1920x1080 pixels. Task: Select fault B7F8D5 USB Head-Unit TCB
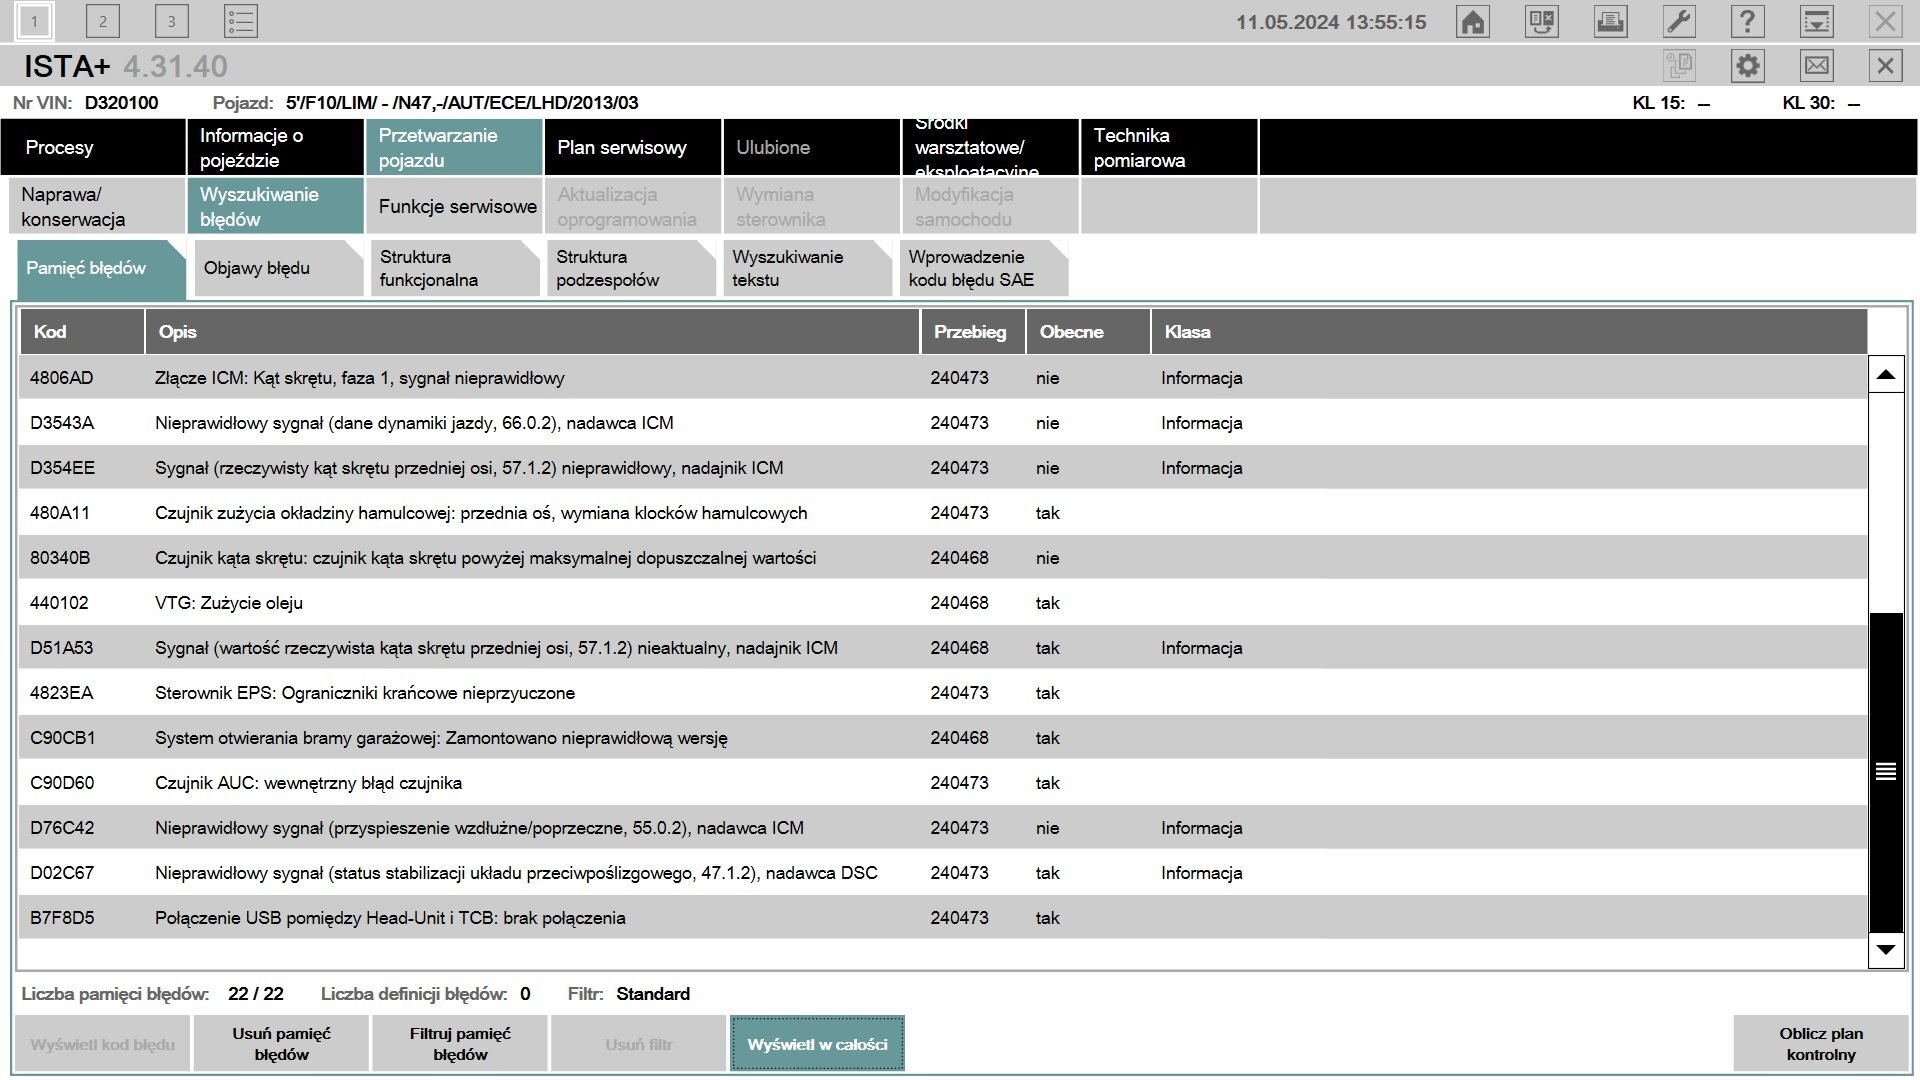point(943,918)
